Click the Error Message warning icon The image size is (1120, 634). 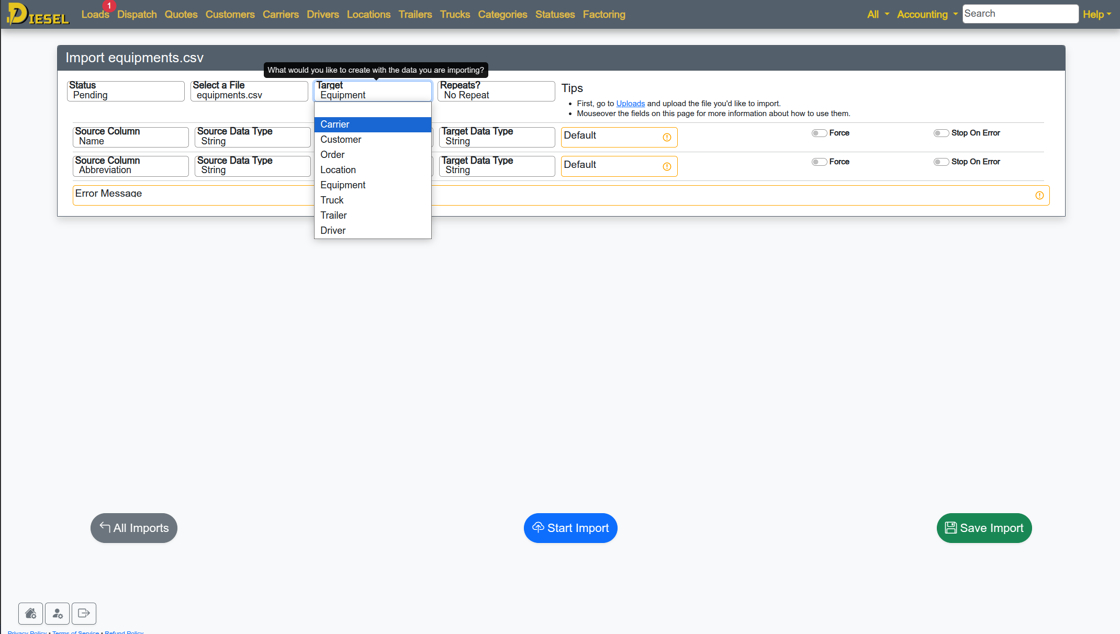click(x=1039, y=195)
